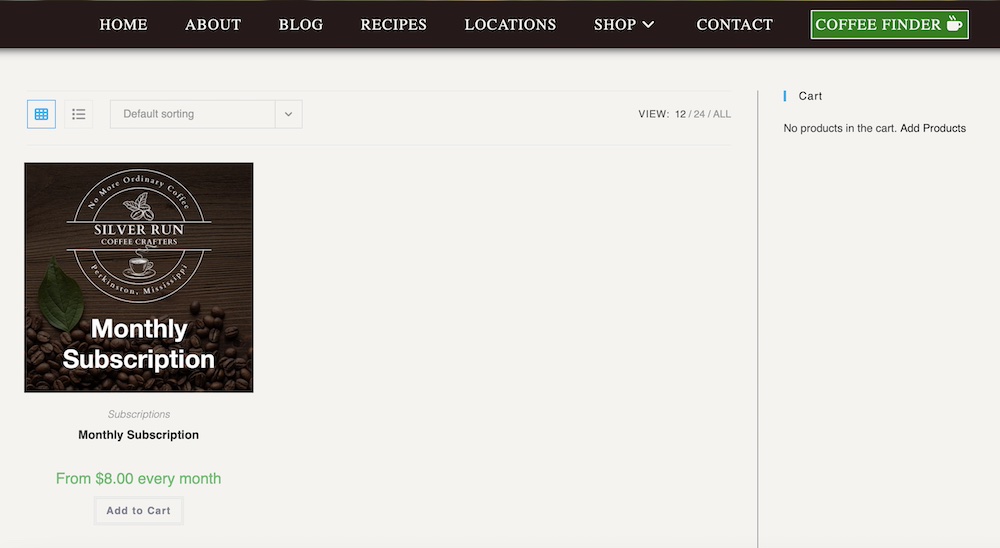Switch to grid view layout

[x=41, y=114]
